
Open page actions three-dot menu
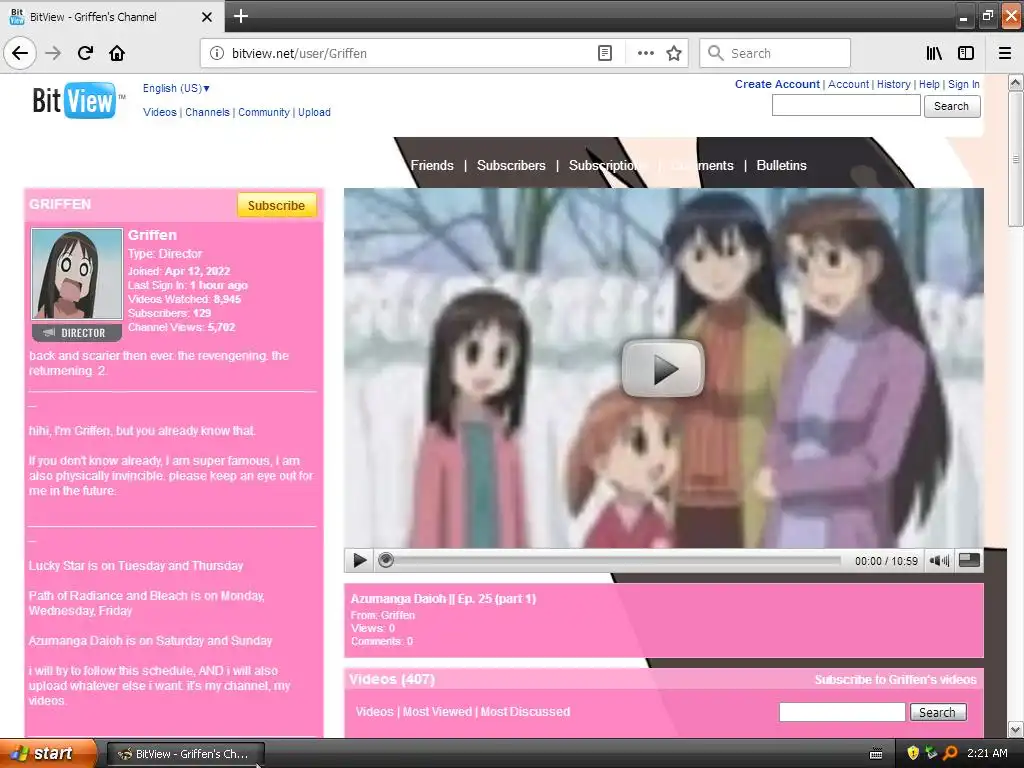coord(645,53)
